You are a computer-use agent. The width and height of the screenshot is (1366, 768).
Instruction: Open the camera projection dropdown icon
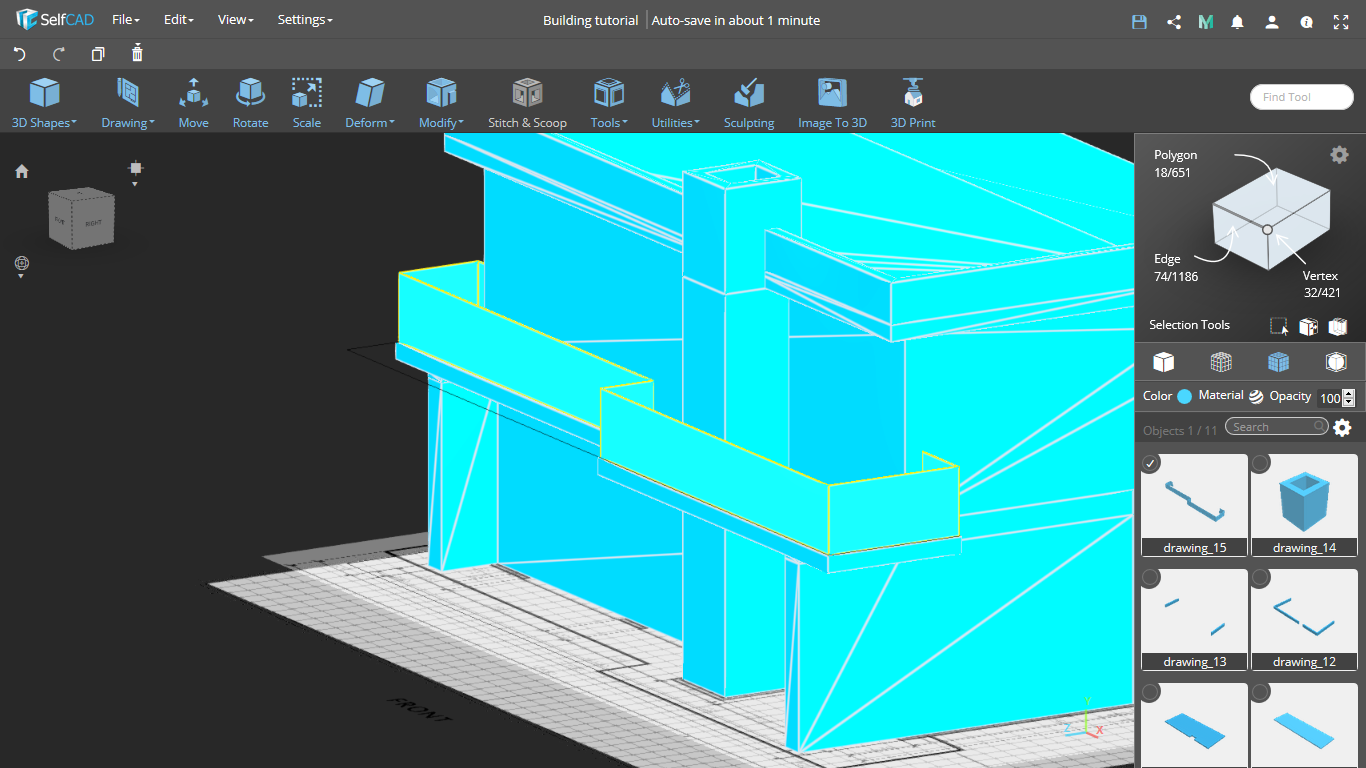click(x=22, y=266)
